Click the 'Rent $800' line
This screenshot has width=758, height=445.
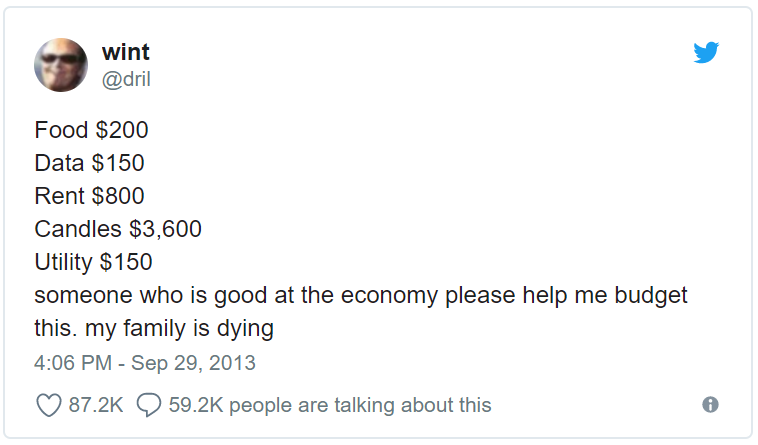coord(89,196)
